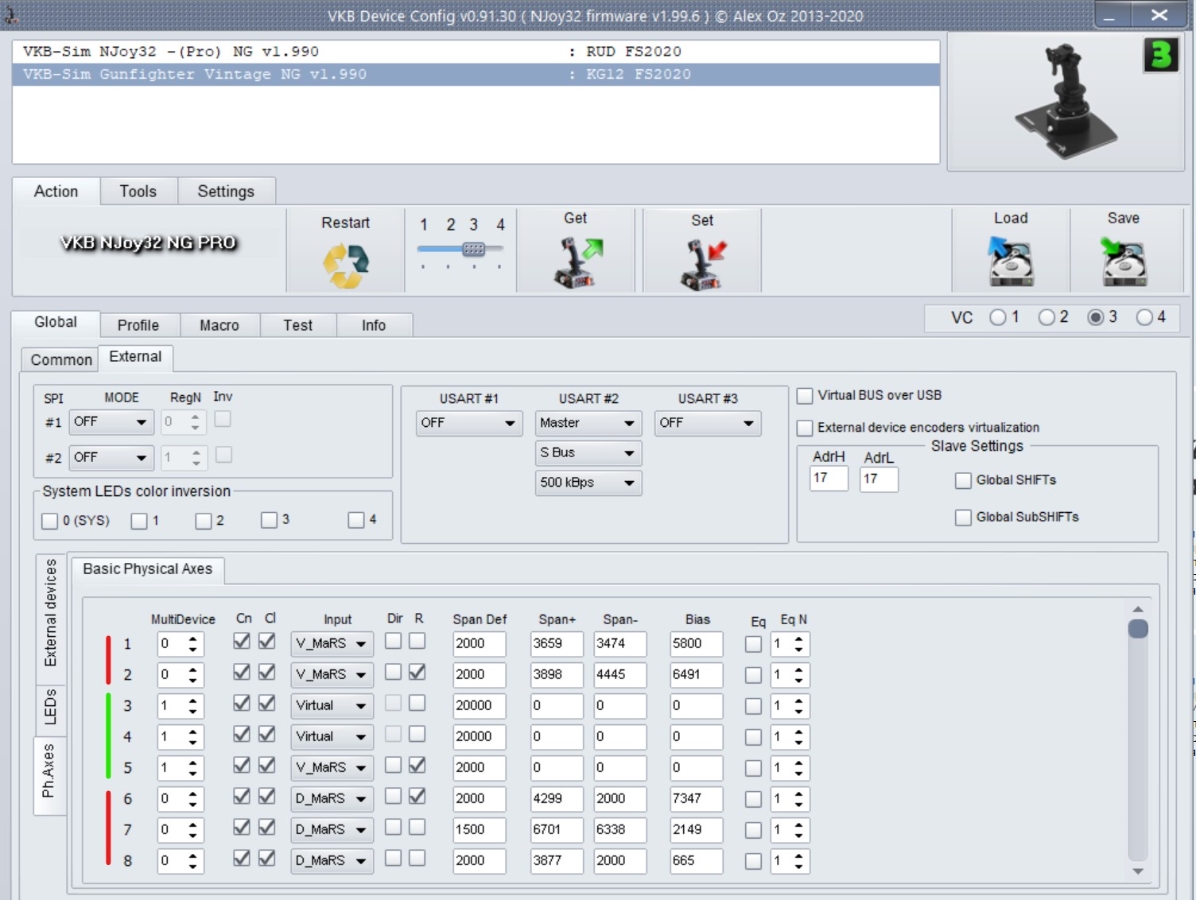The width and height of the screenshot is (1196, 900).
Task: Click the Save disk icon
Action: (1124, 262)
